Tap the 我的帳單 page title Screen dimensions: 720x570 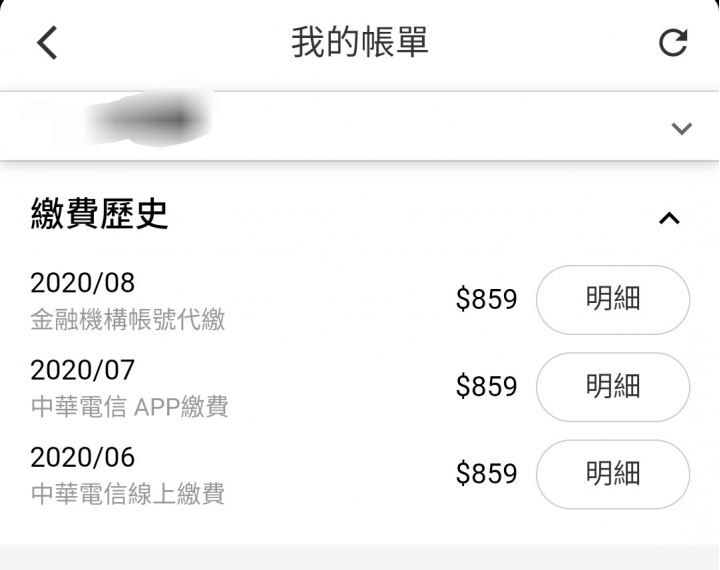click(360, 42)
